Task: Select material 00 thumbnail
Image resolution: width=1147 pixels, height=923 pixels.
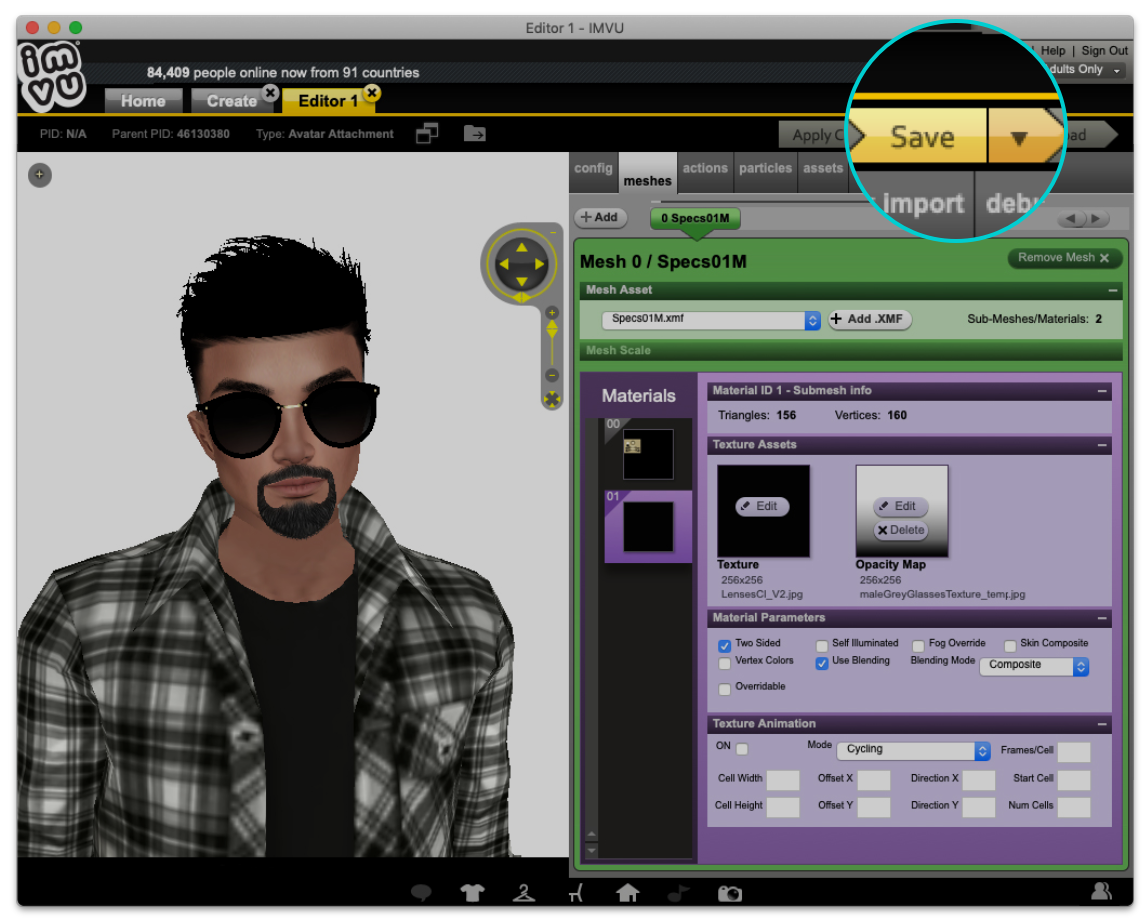Action: click(648, 454)
